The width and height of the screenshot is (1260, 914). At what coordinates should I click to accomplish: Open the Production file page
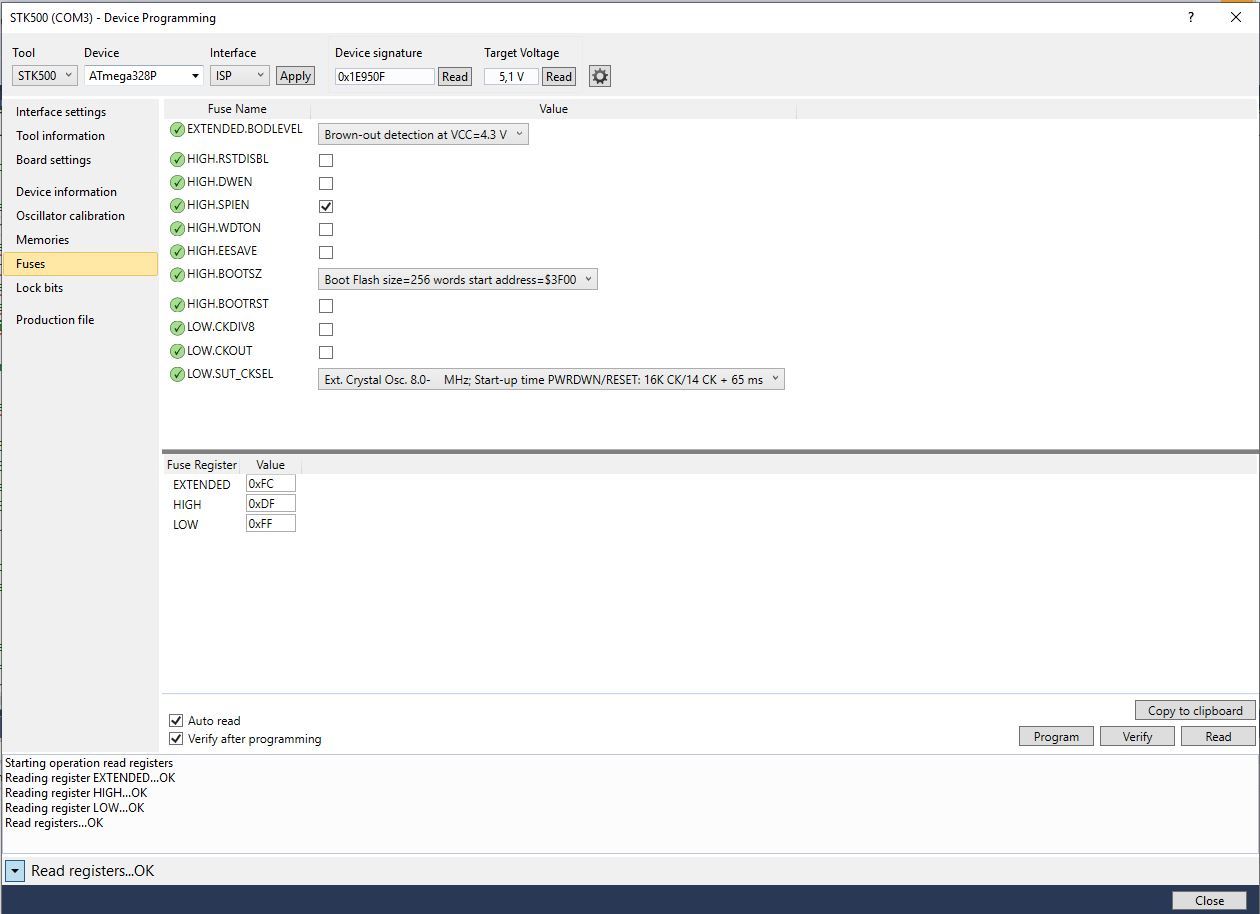click(55, 320)
